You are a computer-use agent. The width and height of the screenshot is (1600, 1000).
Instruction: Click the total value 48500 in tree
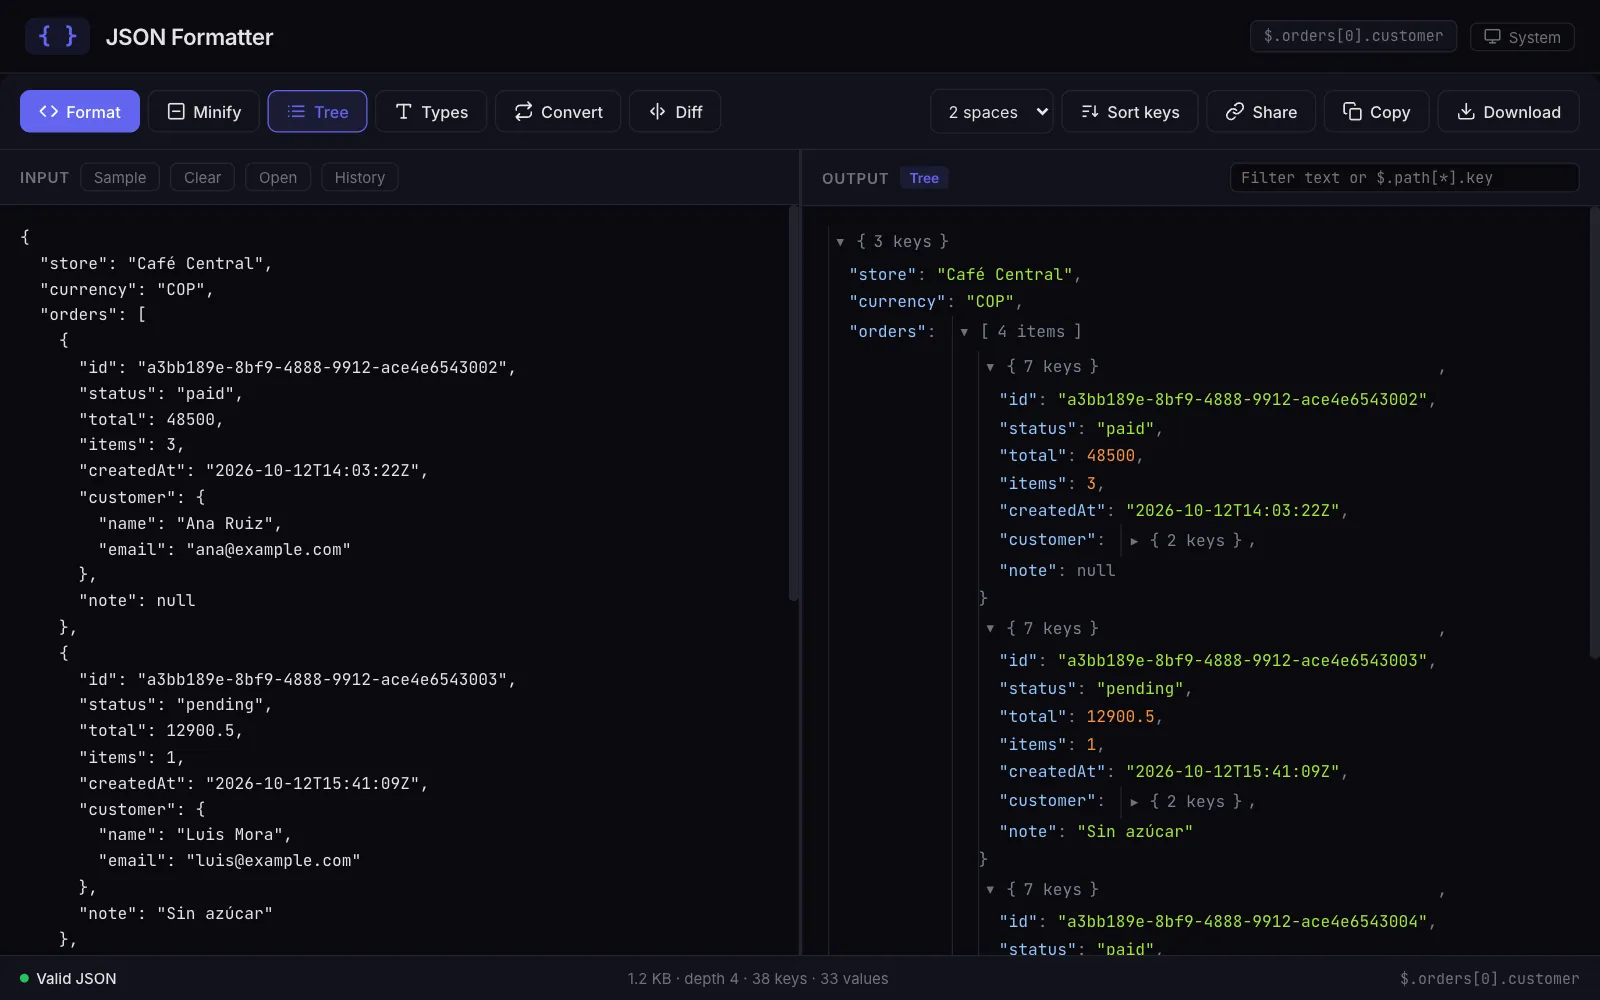coord(1111,455)
